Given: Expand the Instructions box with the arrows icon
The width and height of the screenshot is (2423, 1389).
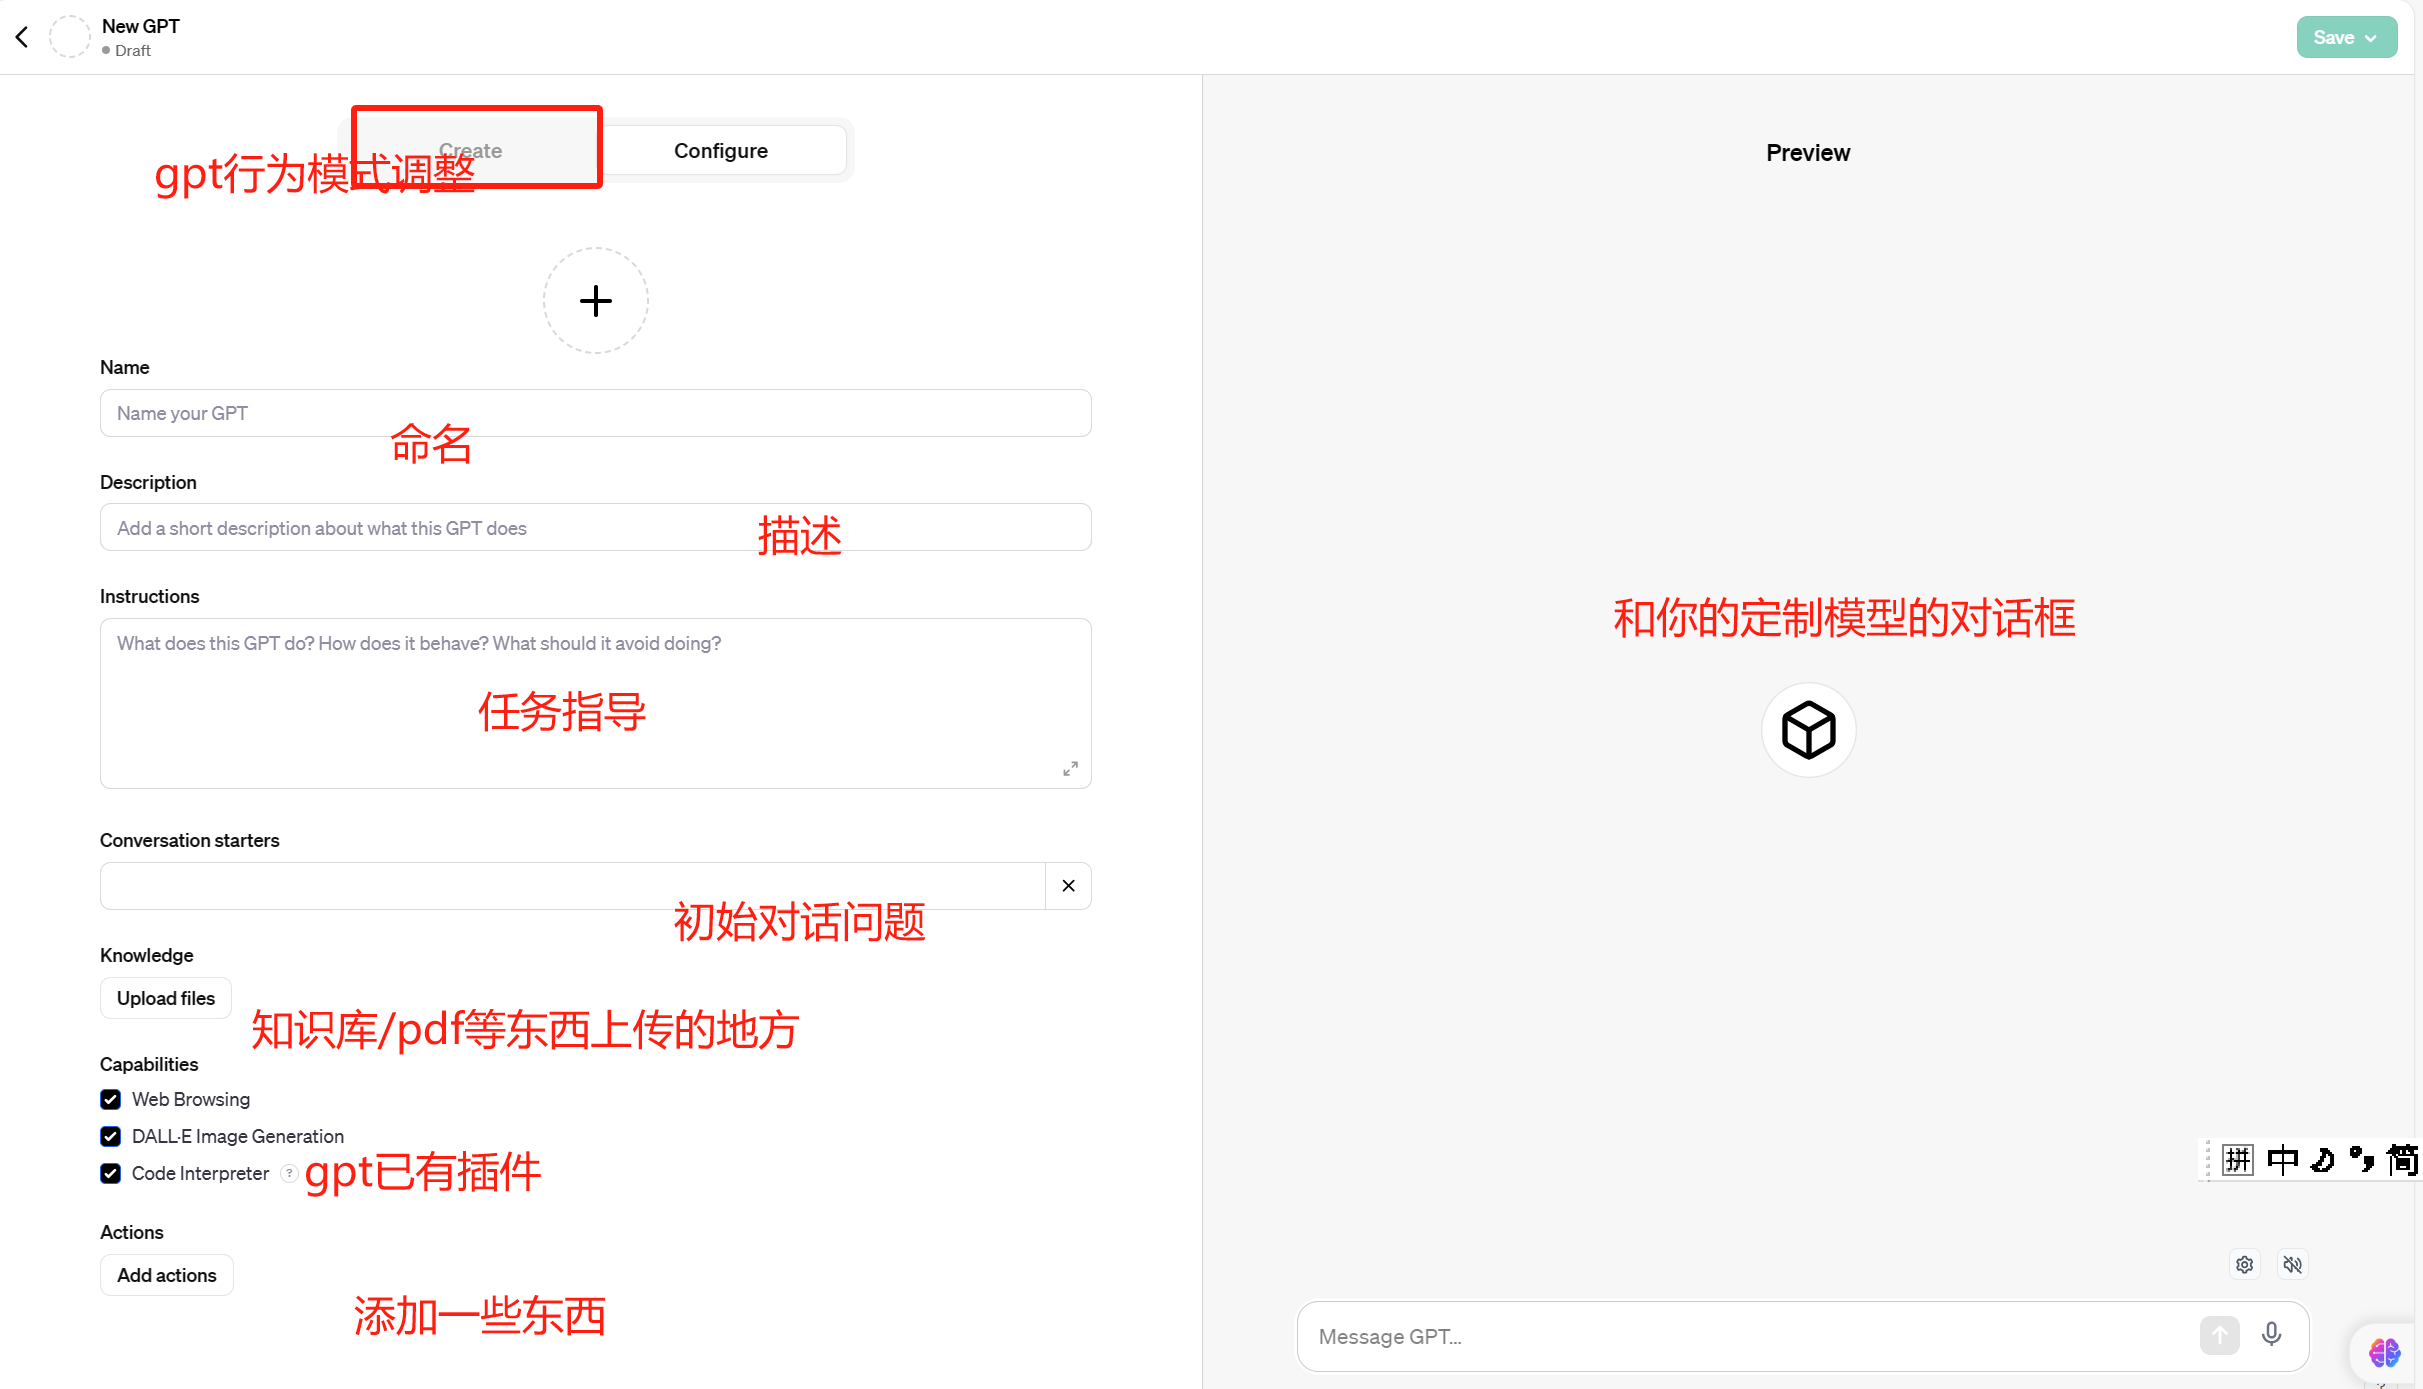Looking at the screenshot, I should (x=1070, y=768).
